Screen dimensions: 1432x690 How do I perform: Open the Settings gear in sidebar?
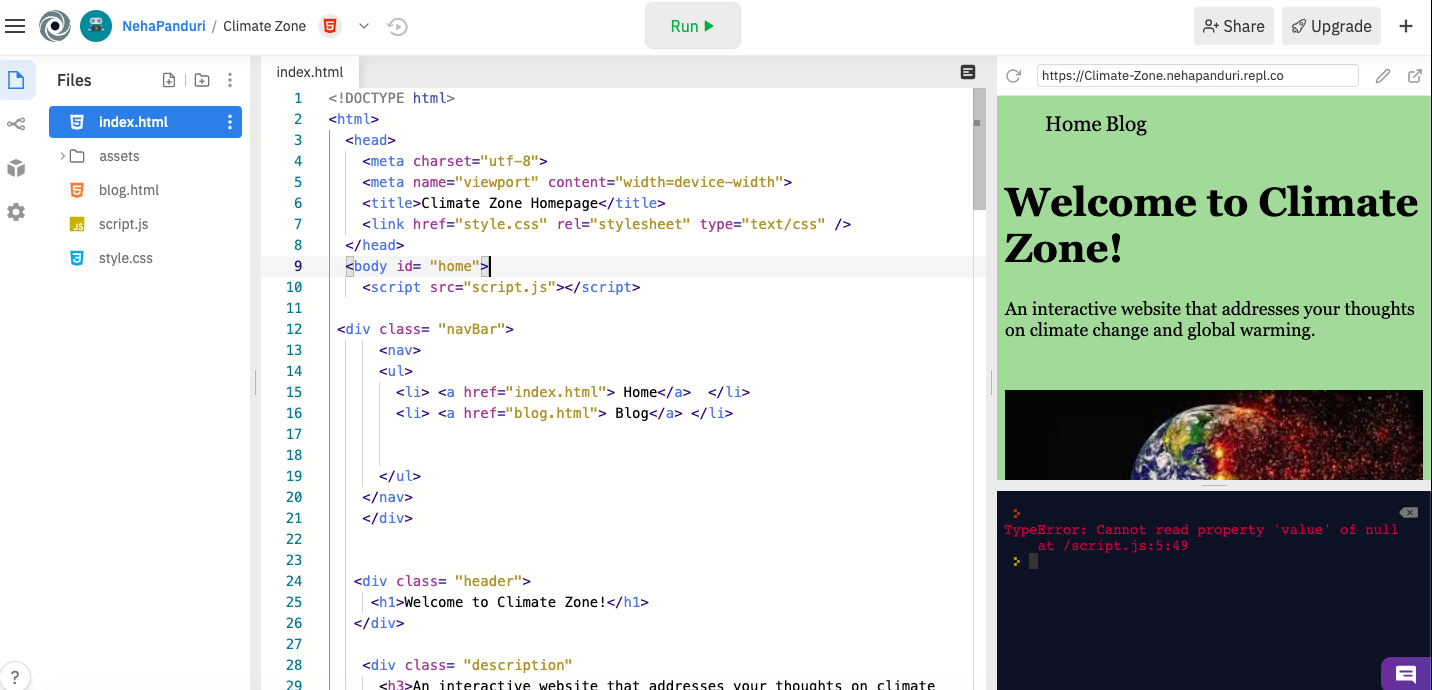16,212
